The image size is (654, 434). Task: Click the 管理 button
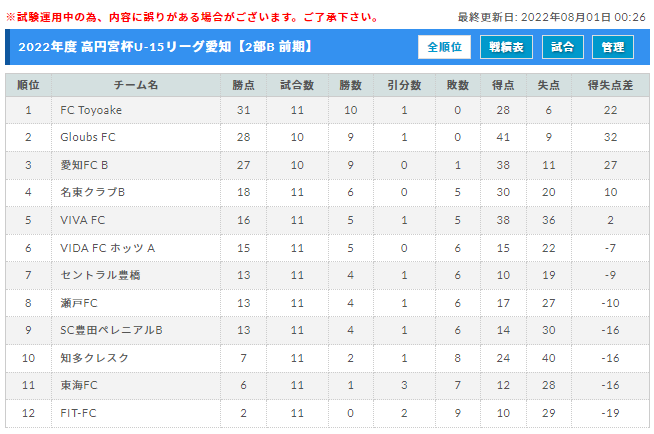point(613,47)
